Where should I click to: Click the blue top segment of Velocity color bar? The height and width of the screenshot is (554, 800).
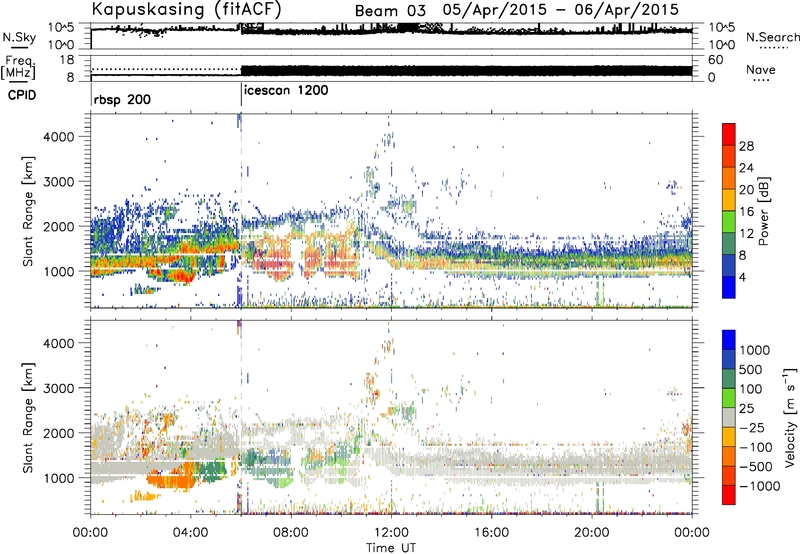729,340
